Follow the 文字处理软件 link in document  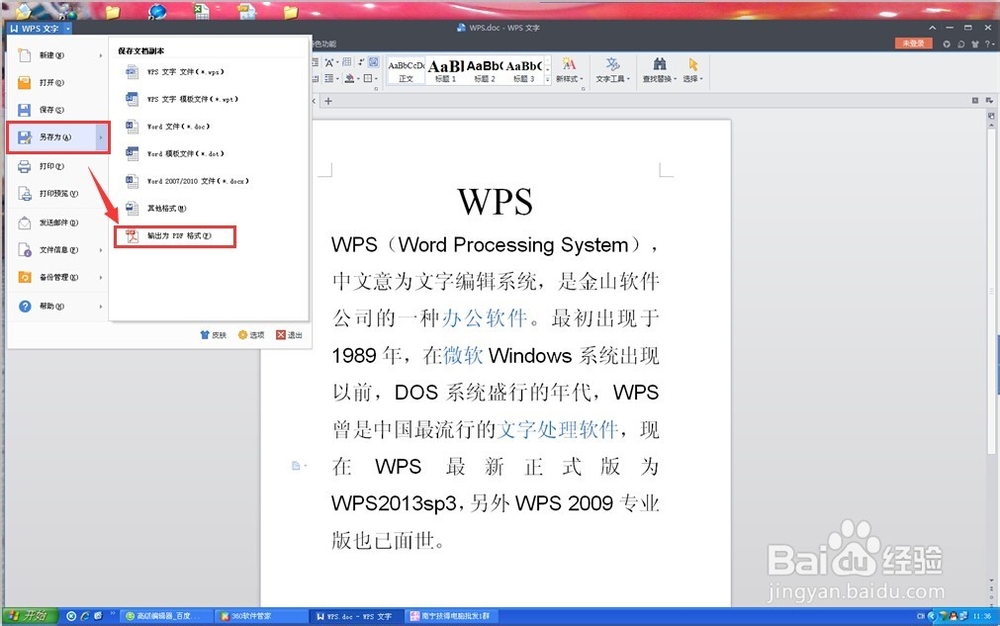click(557, 430)
